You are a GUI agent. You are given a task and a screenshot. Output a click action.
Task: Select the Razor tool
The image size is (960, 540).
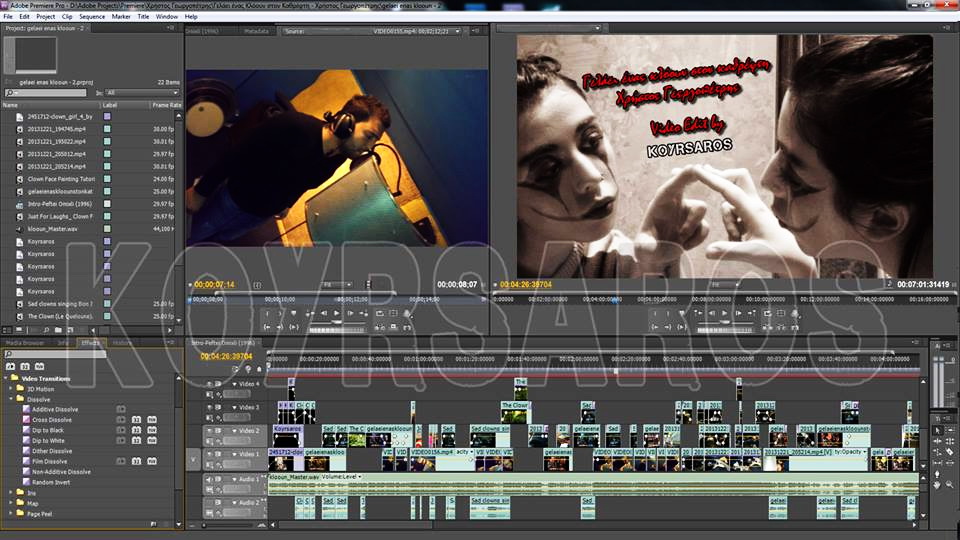[951, 451]
